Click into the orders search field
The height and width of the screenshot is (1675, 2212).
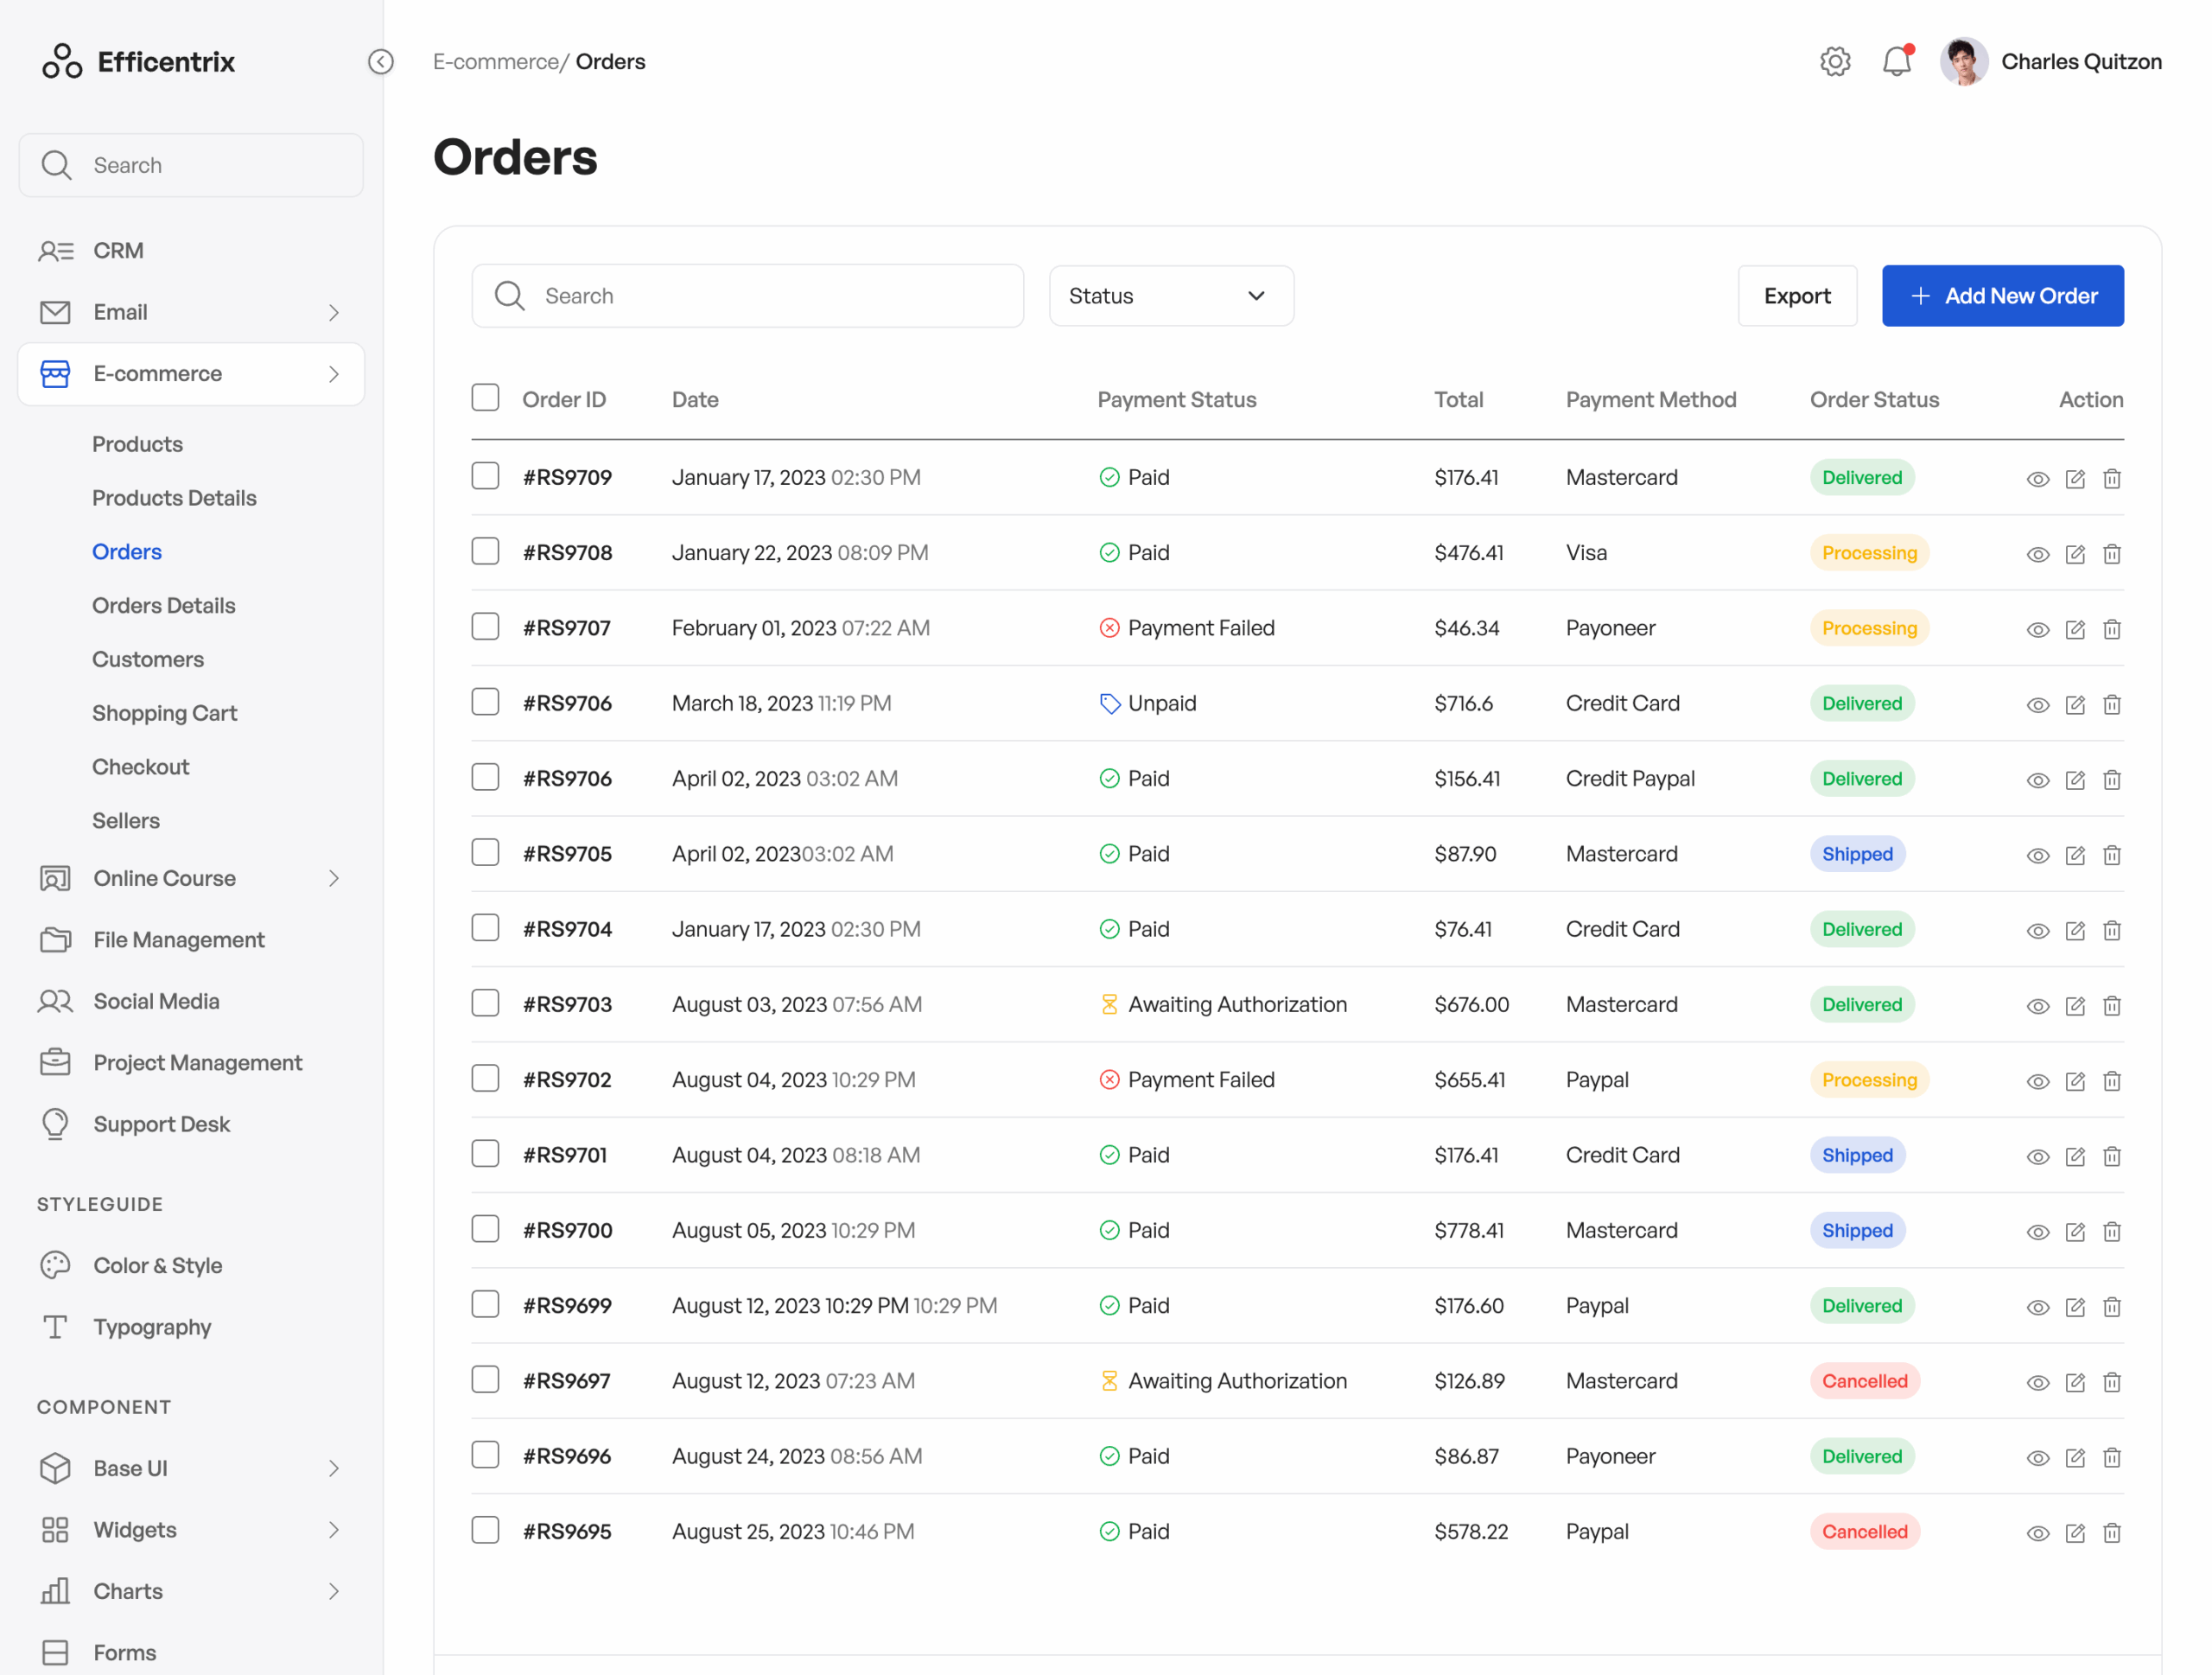pyautogui.click(x=747, y=295)
